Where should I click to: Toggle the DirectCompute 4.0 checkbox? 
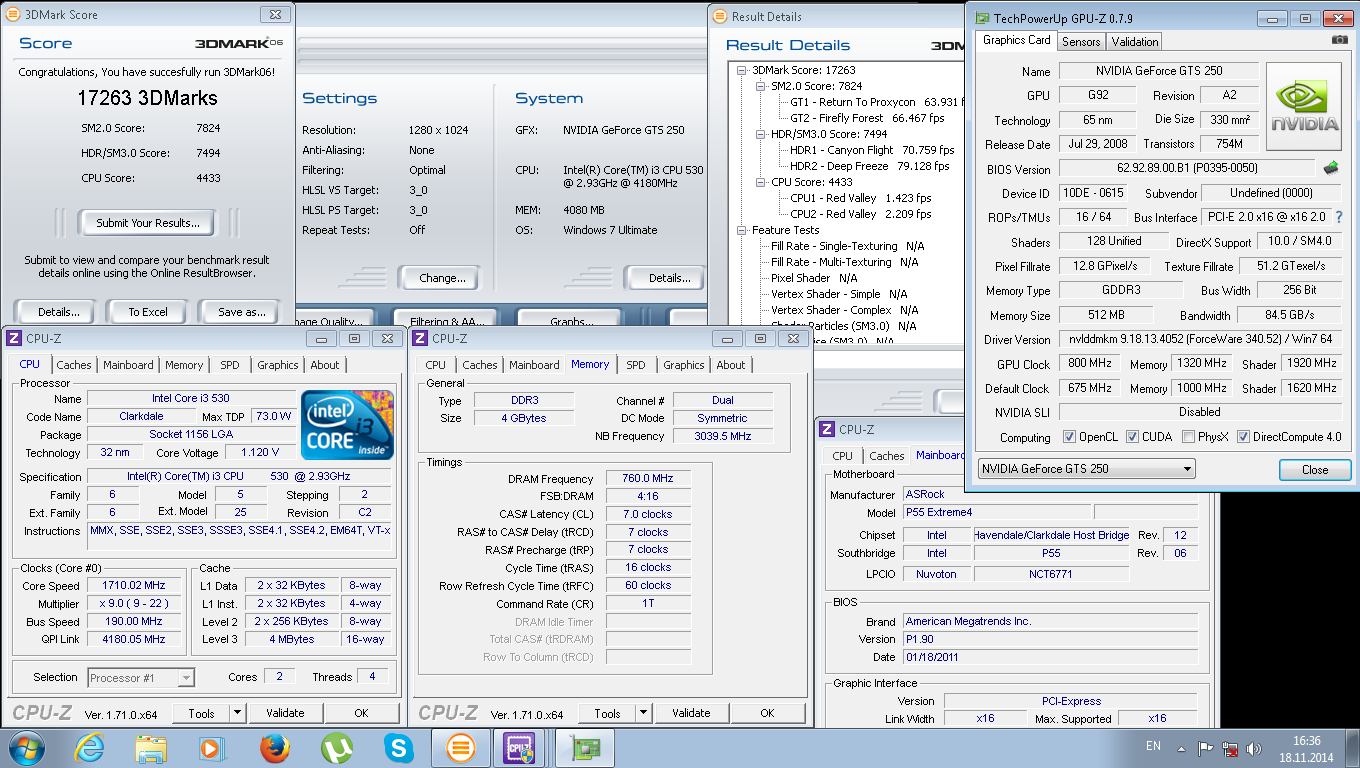(1244, 437)
